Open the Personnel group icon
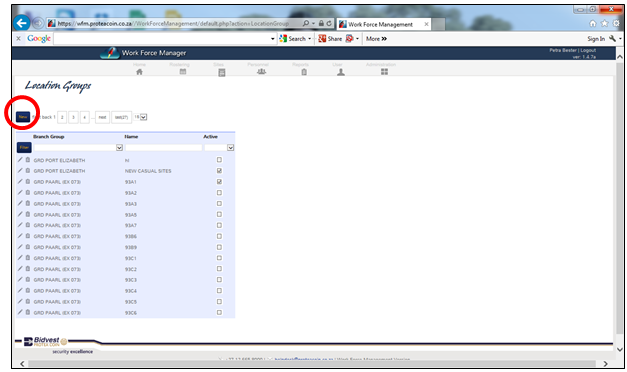 261,72
